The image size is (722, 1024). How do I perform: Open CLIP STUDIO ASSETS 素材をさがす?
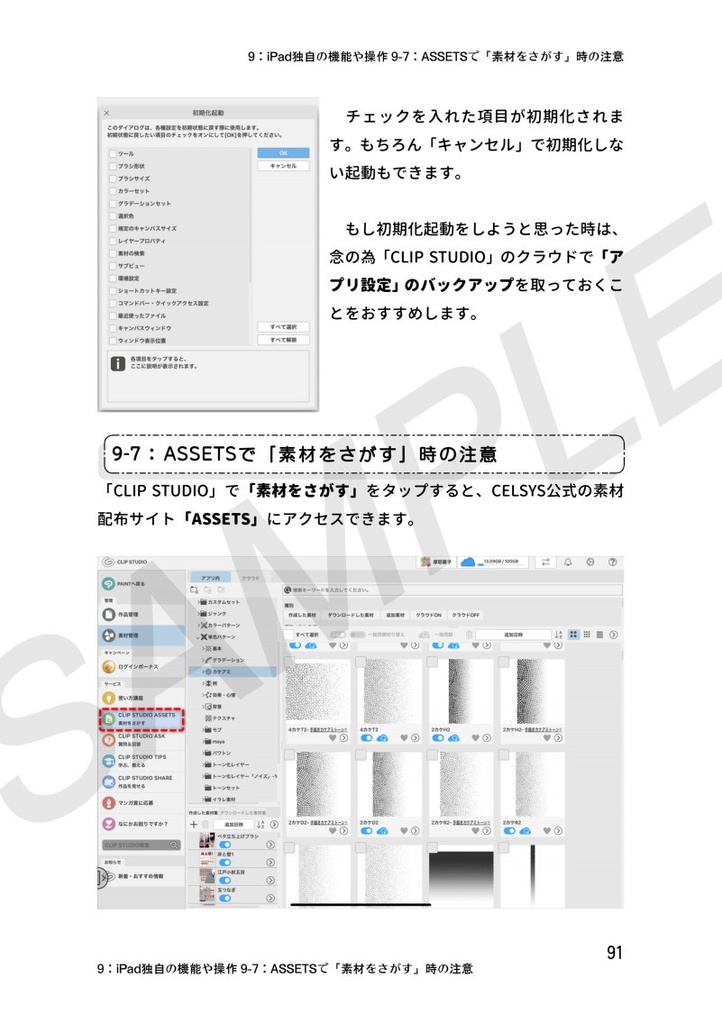point(142,719)
